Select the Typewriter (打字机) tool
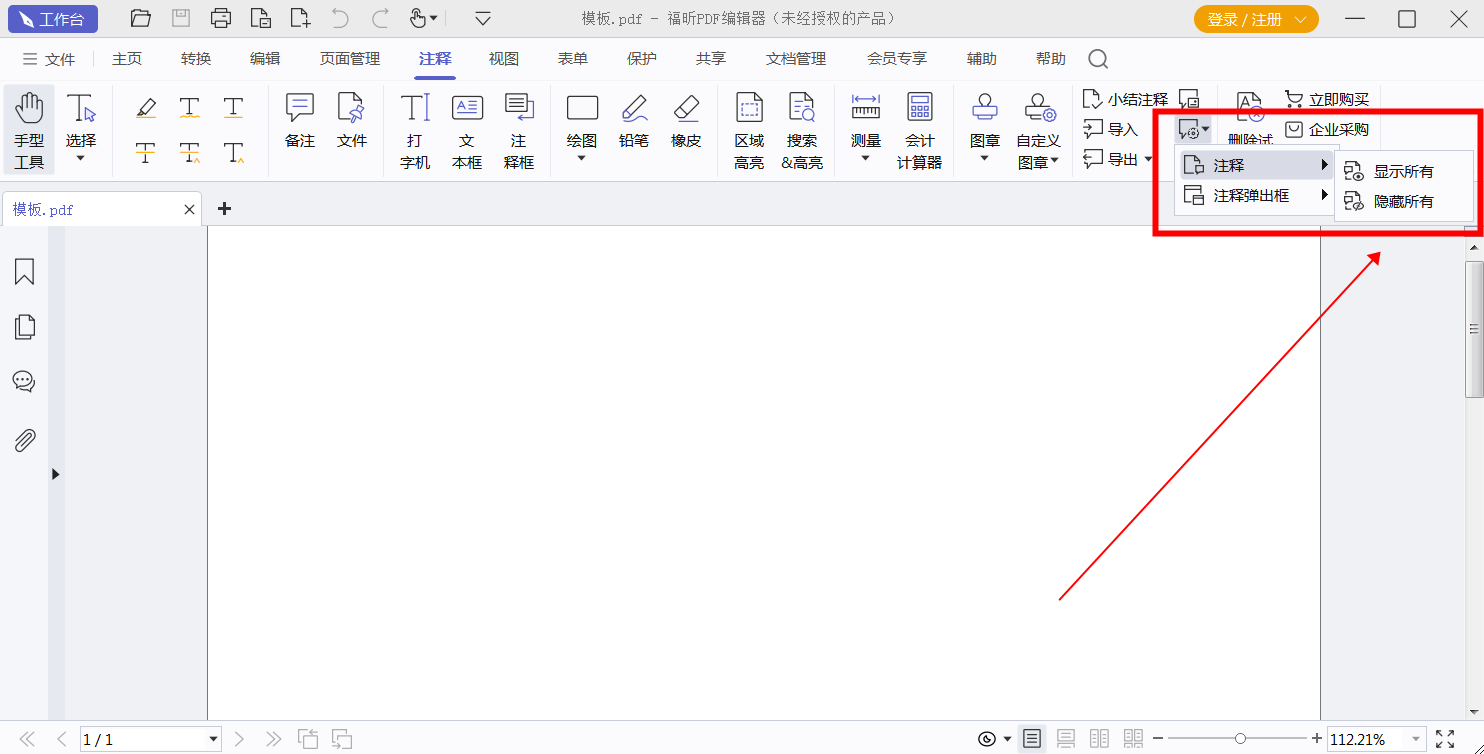1484x754 pixels. coord(415,131)
